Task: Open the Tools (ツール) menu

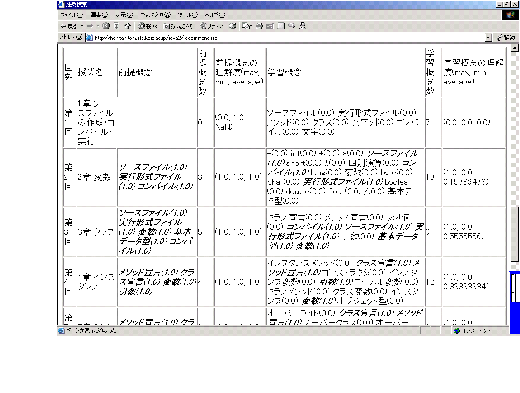Action: [x=188, y=15]
